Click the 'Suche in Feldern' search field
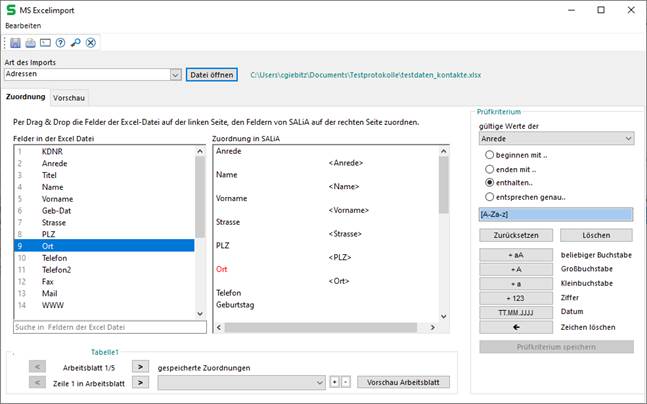The height and width of the screenshot is (404, 647). pyautogui.click(x=109, y=328)
